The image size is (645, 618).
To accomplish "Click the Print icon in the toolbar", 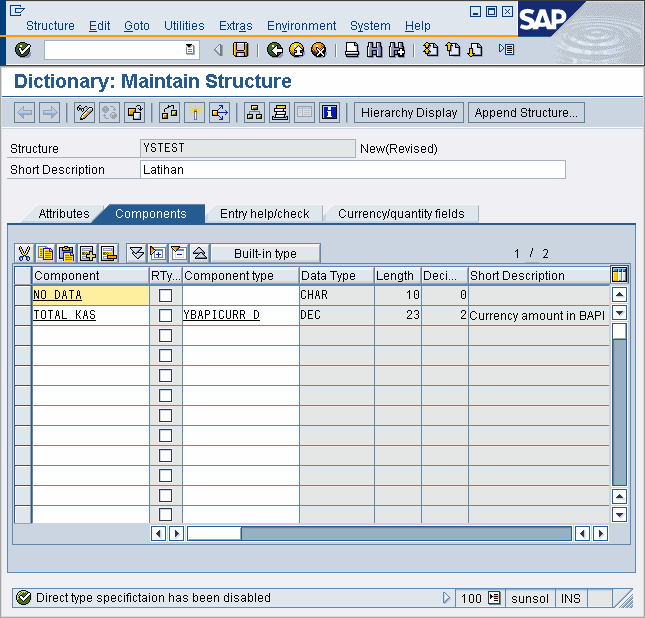I will pyautogui.click(x=352, y=50).
